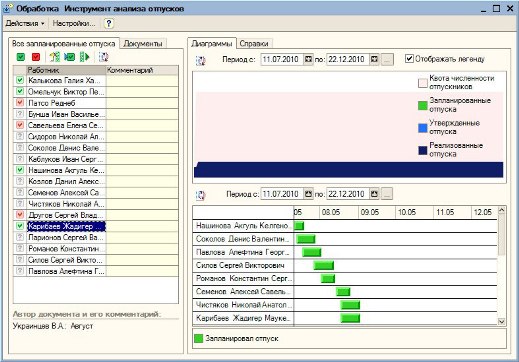
Task: Click the 'Настройки...' button
Action: (x=74, y=23)
